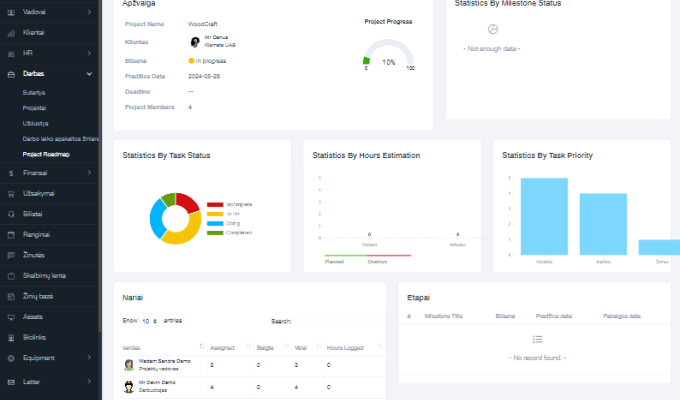680x400 pixels.
Task: Click the Žinių bazė icon
Action: click(x=11, y=297)
